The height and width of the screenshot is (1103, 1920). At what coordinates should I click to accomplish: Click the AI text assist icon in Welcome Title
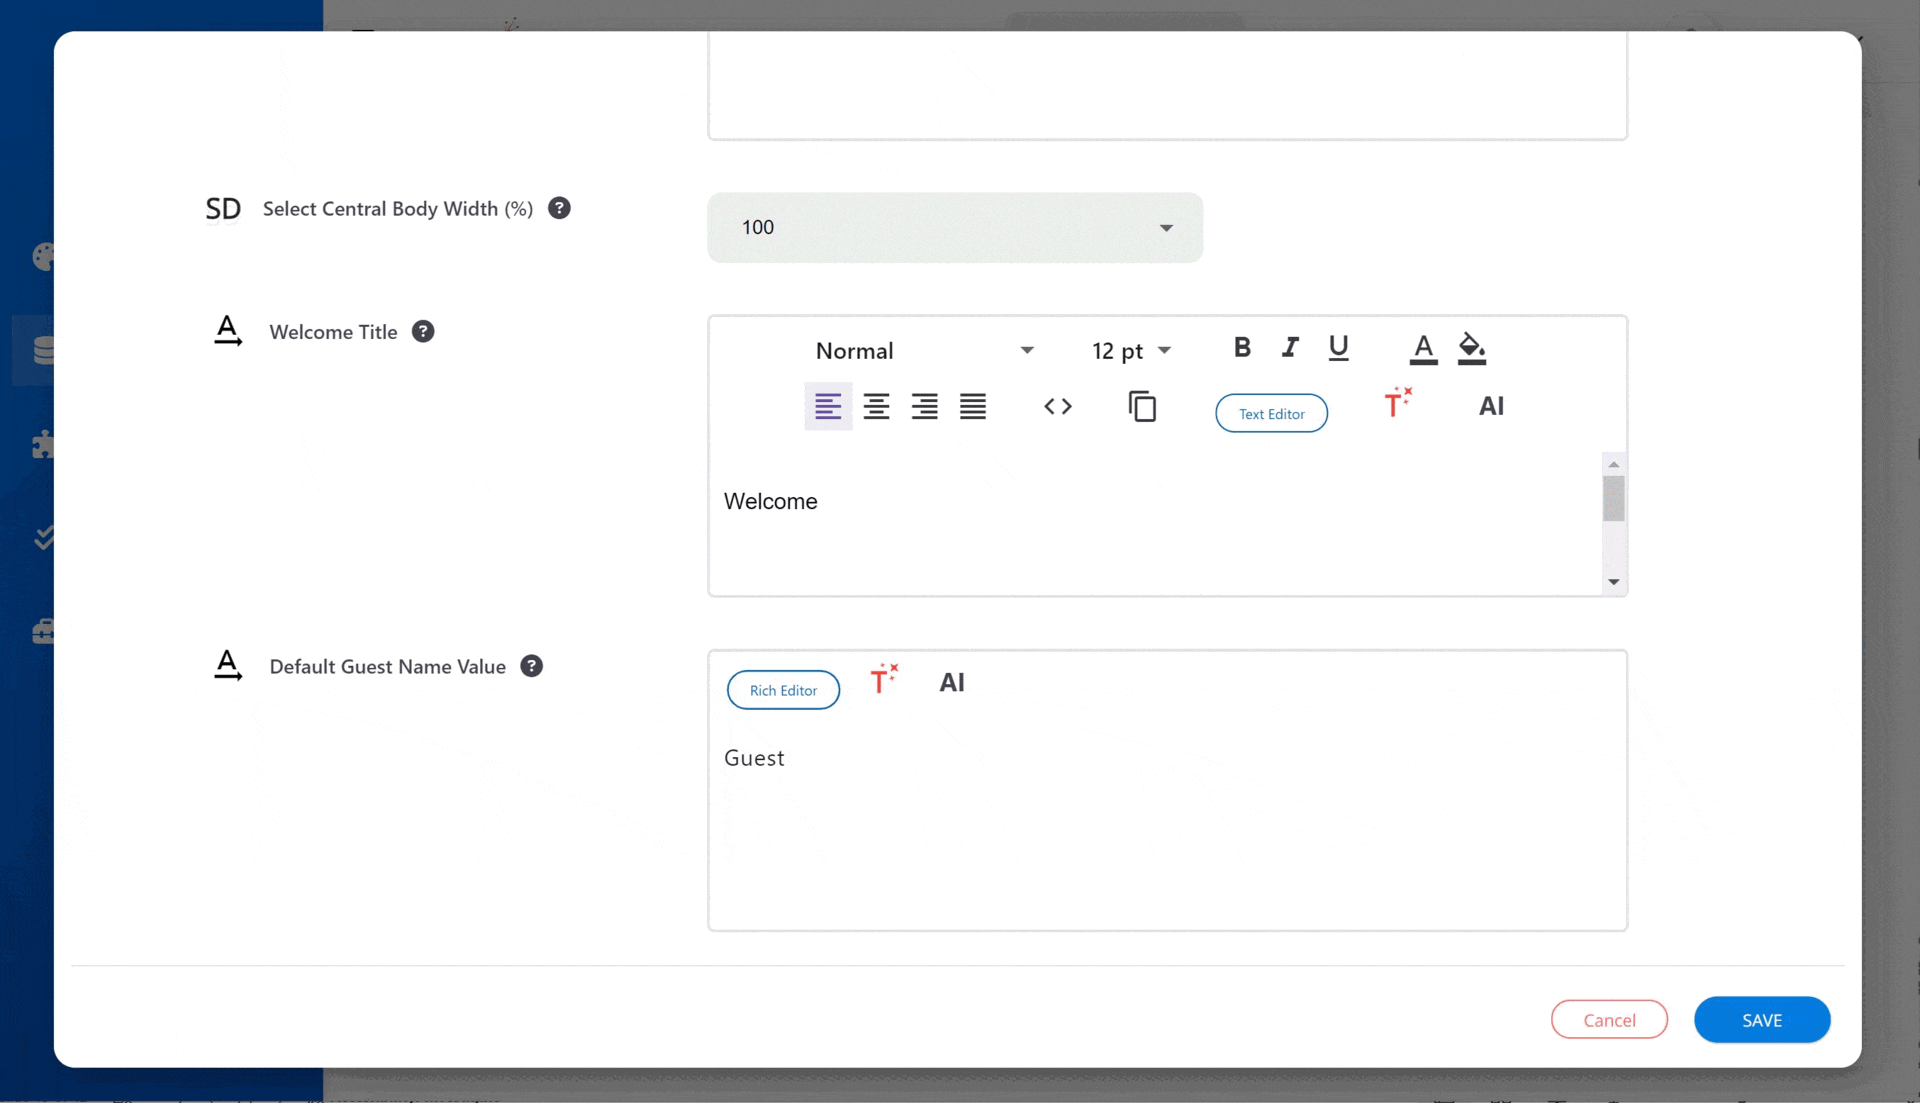point(1491,406)
